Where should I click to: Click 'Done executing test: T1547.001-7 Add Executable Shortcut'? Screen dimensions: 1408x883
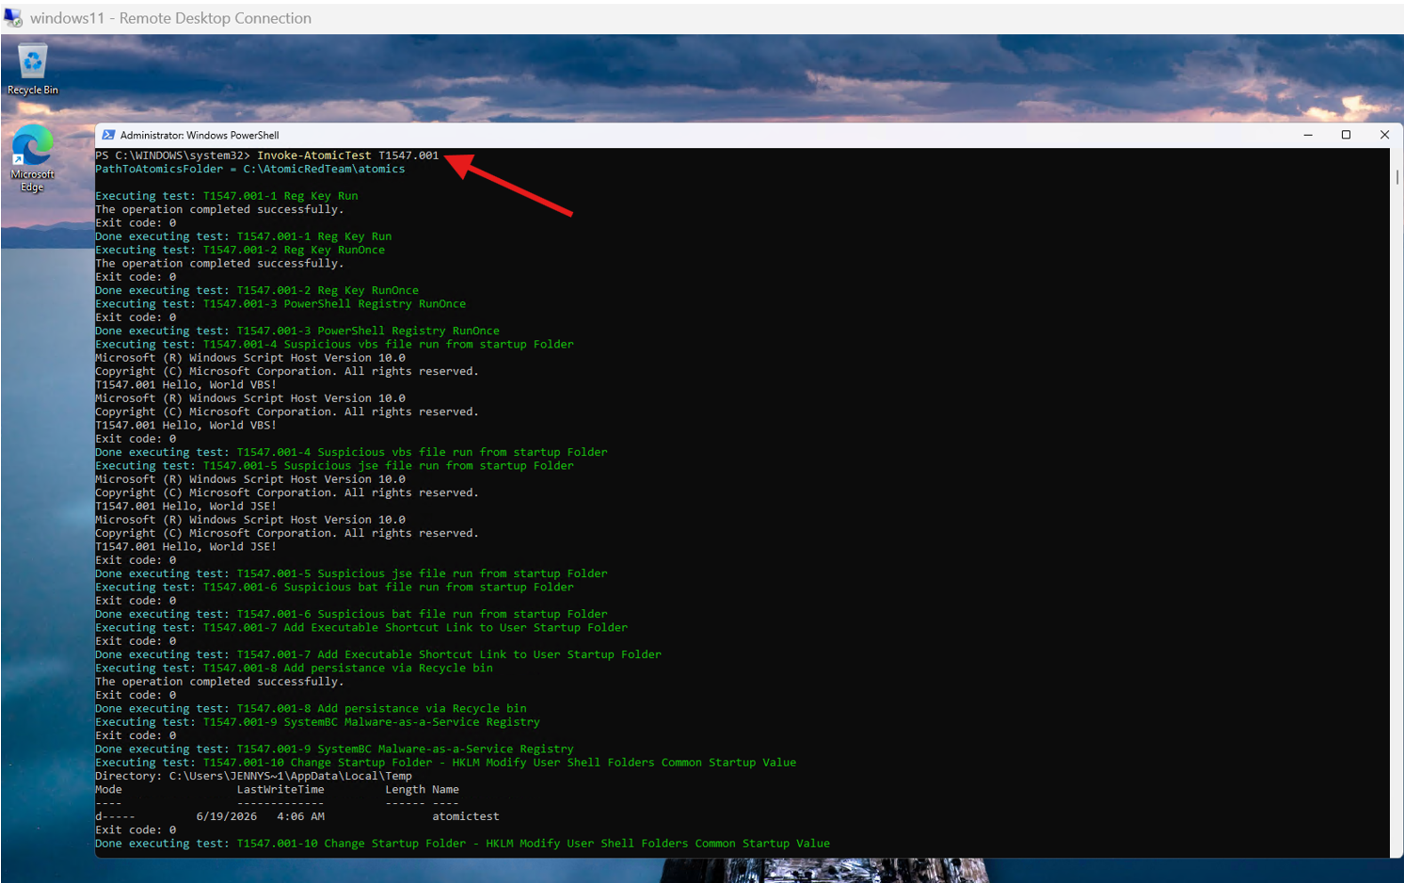pyautogui.click(x=378, y=655)
